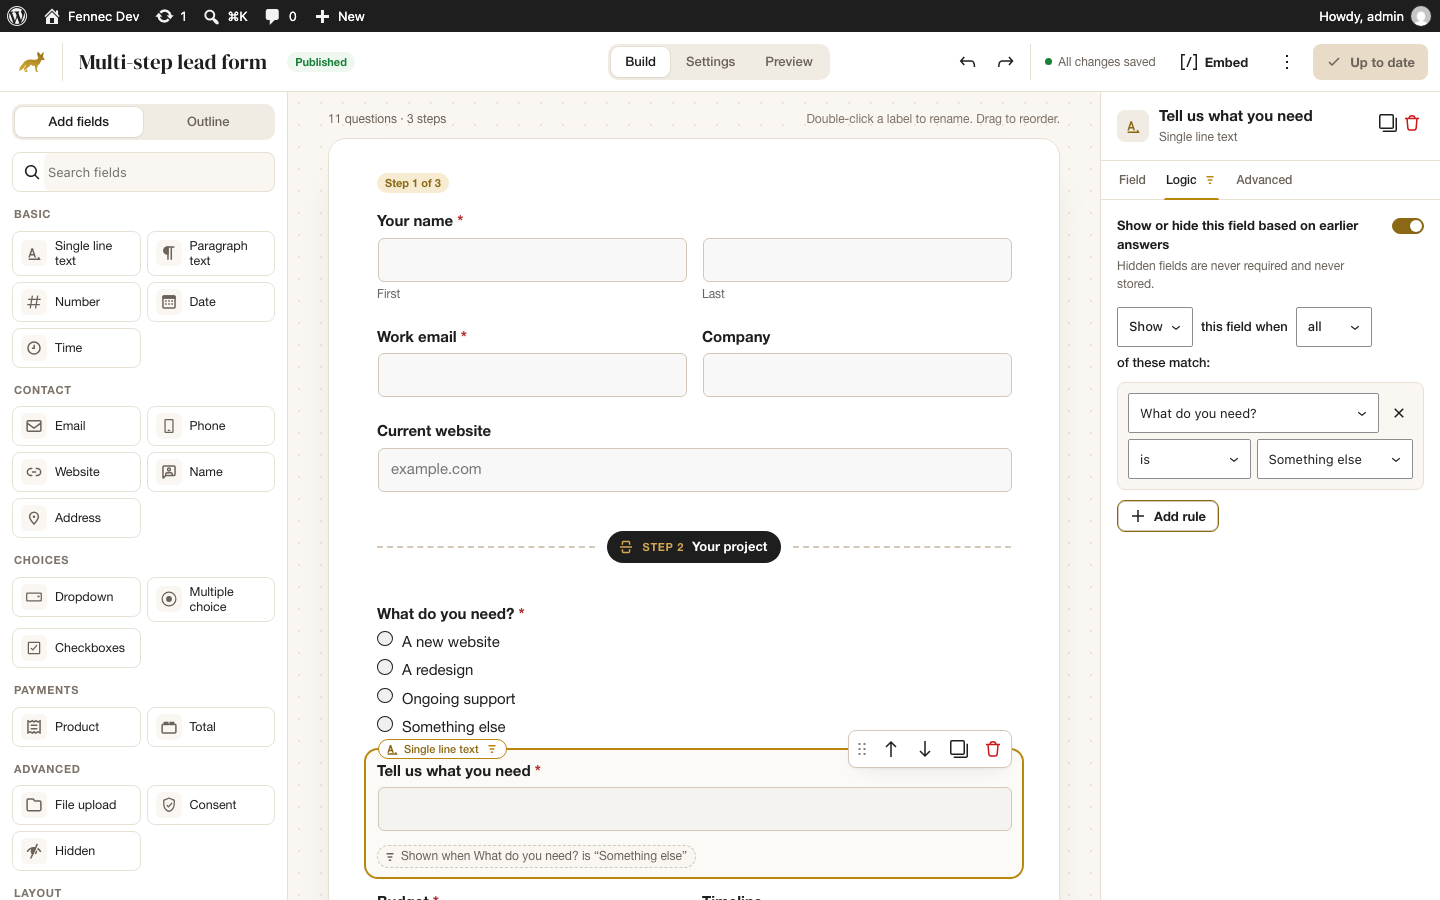
Task: Add a Number field
Action: pyautogui.click(x=76, y=302)
